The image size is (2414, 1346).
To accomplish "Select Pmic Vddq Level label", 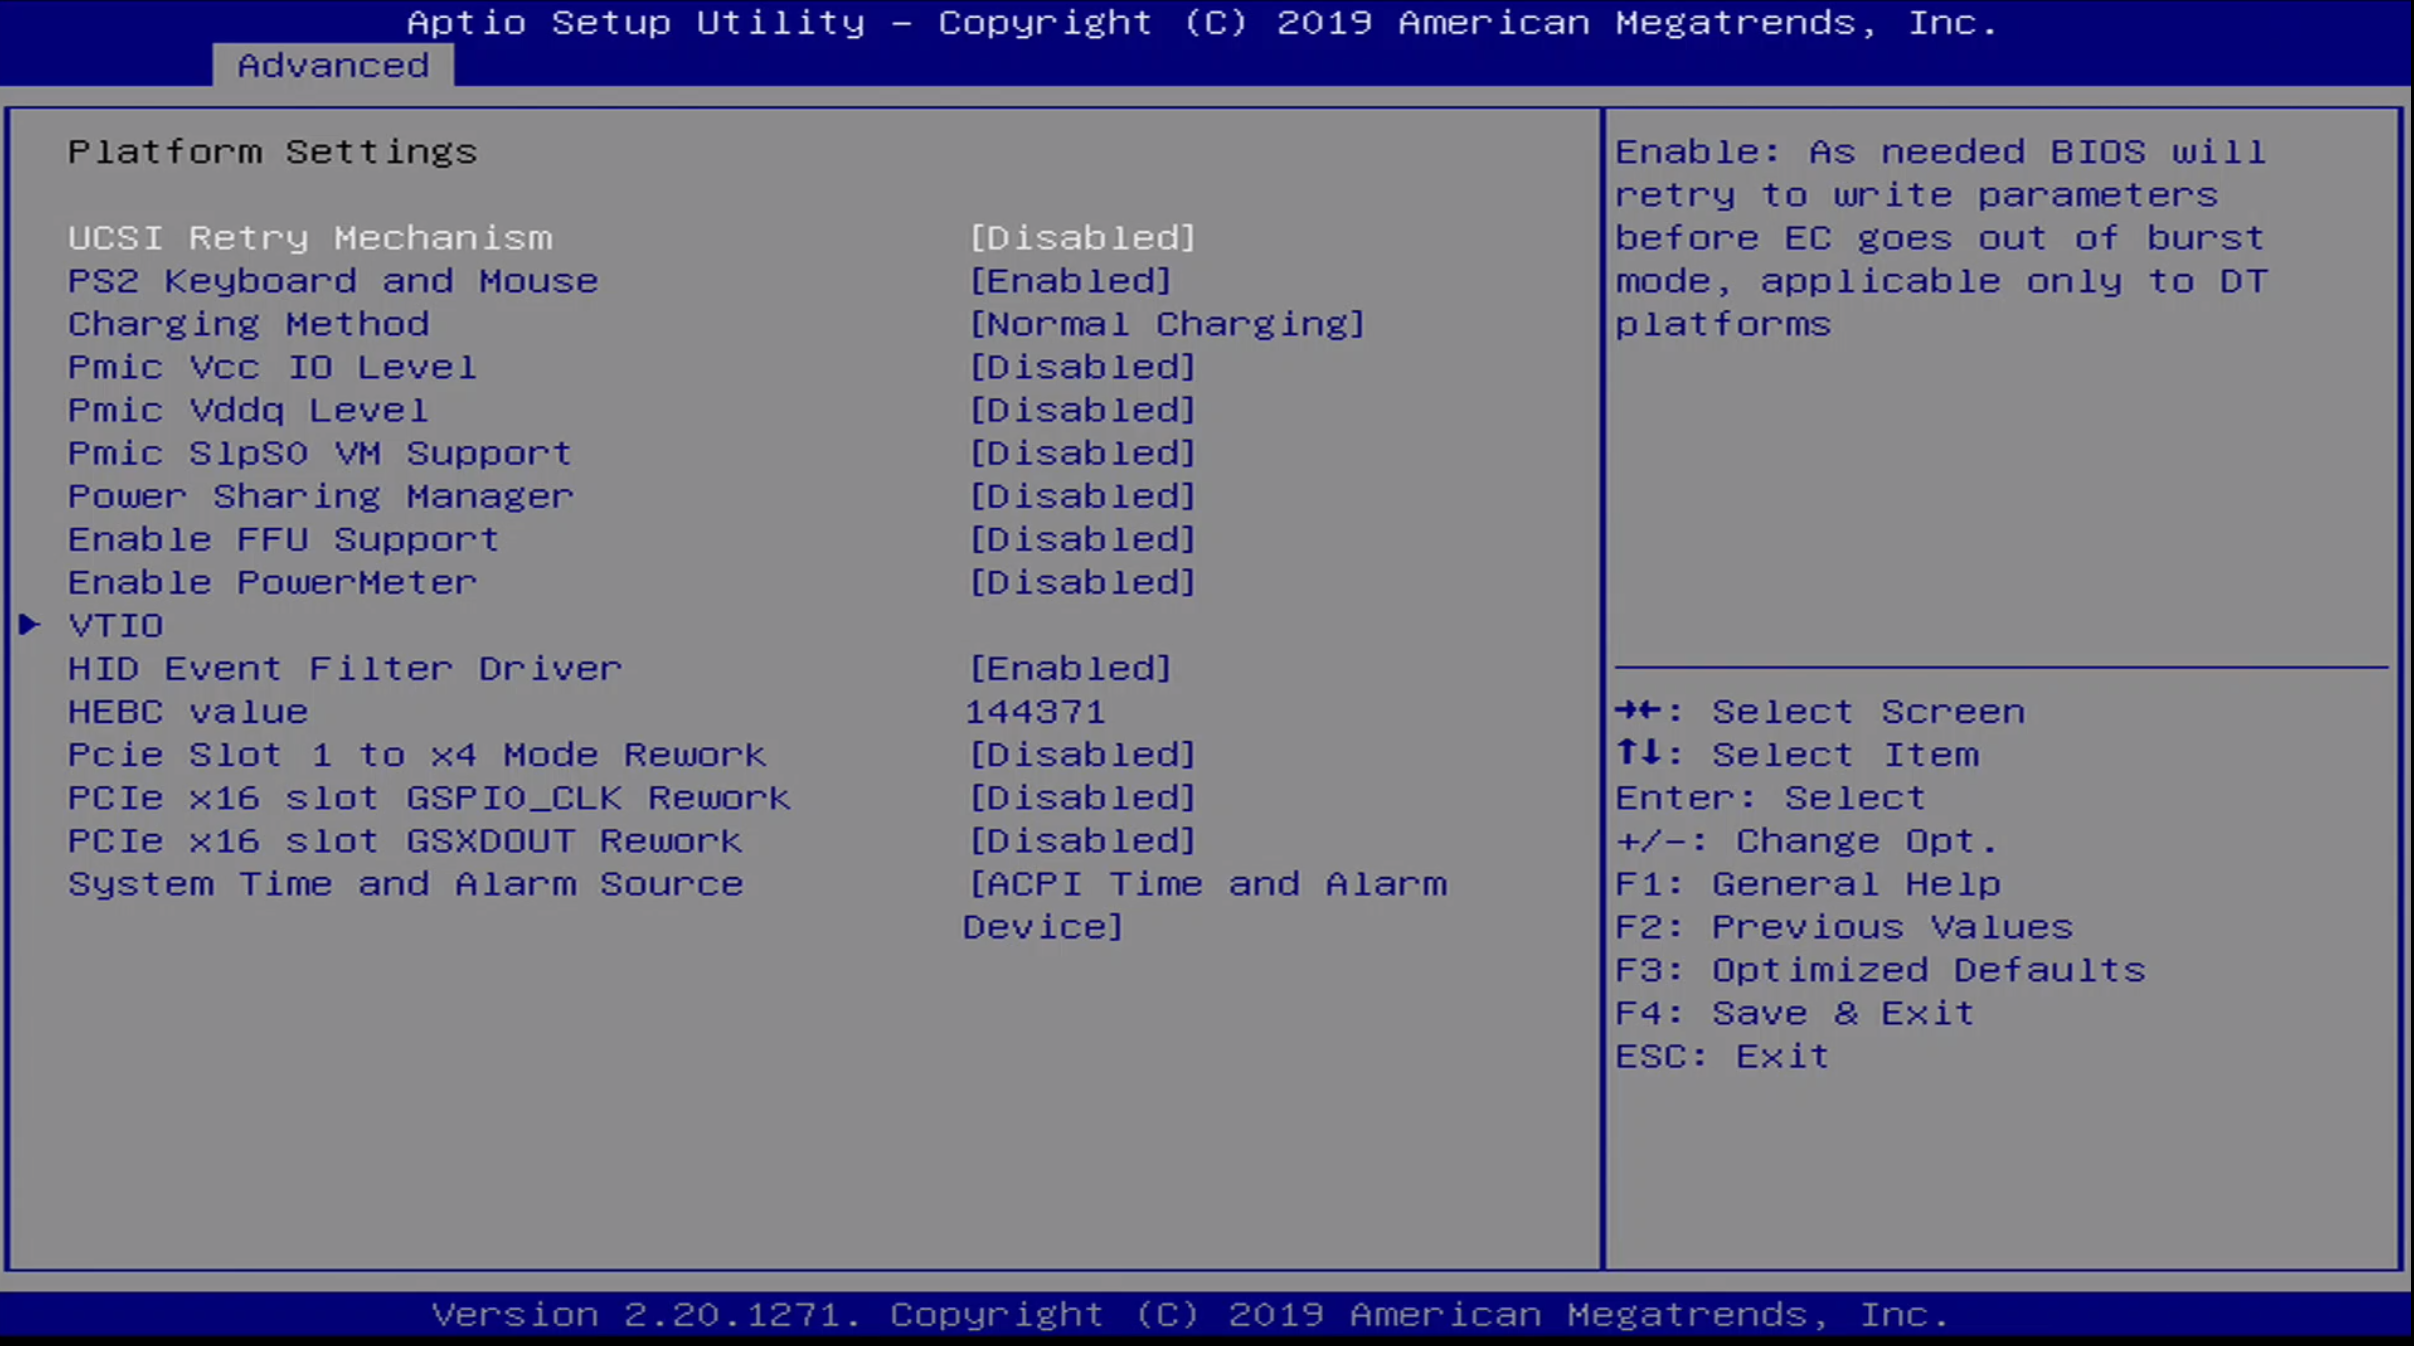I will (248, 410).
